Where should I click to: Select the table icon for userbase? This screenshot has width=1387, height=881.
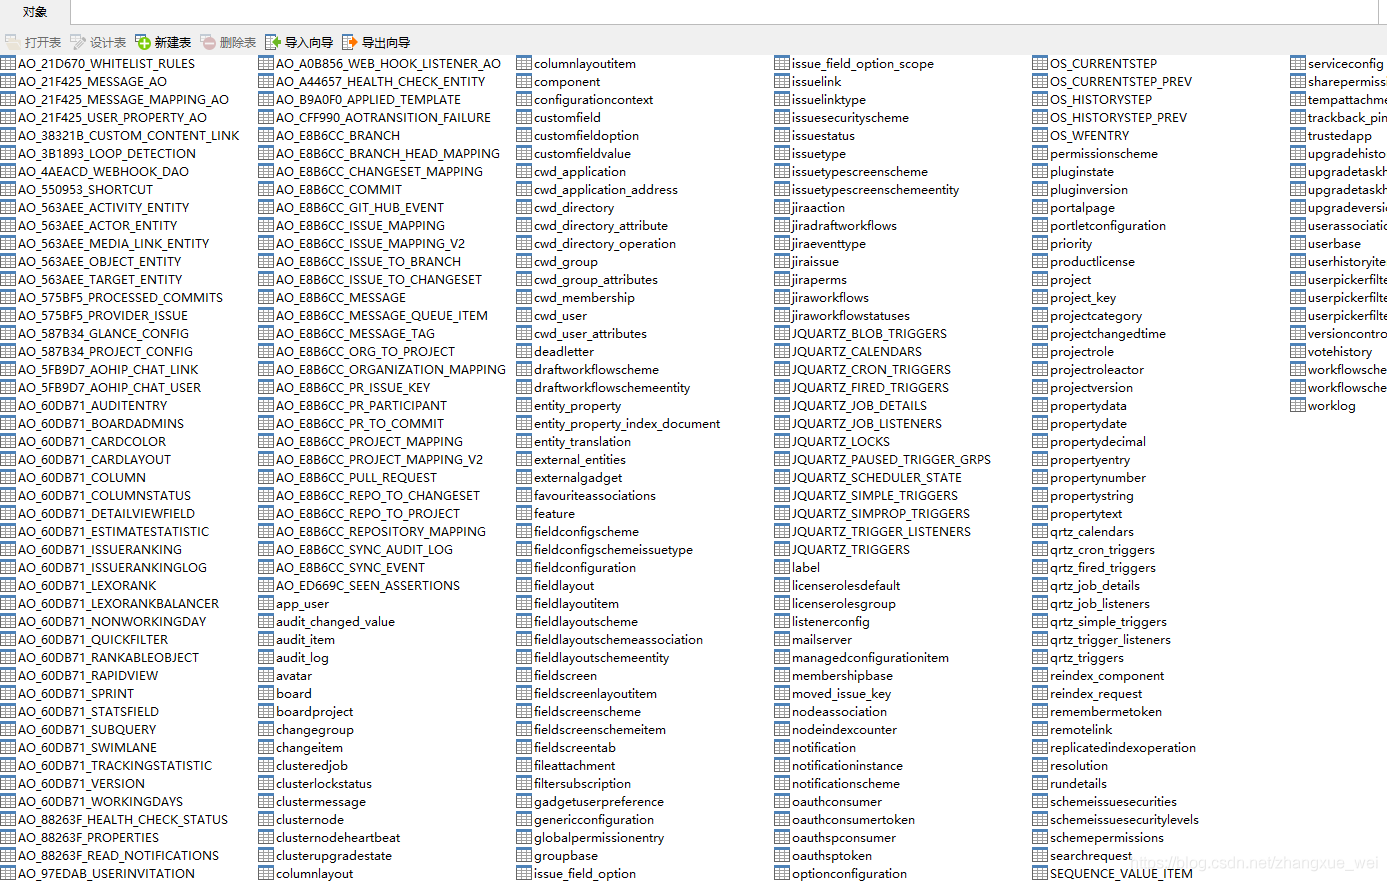pos(1298,243)
